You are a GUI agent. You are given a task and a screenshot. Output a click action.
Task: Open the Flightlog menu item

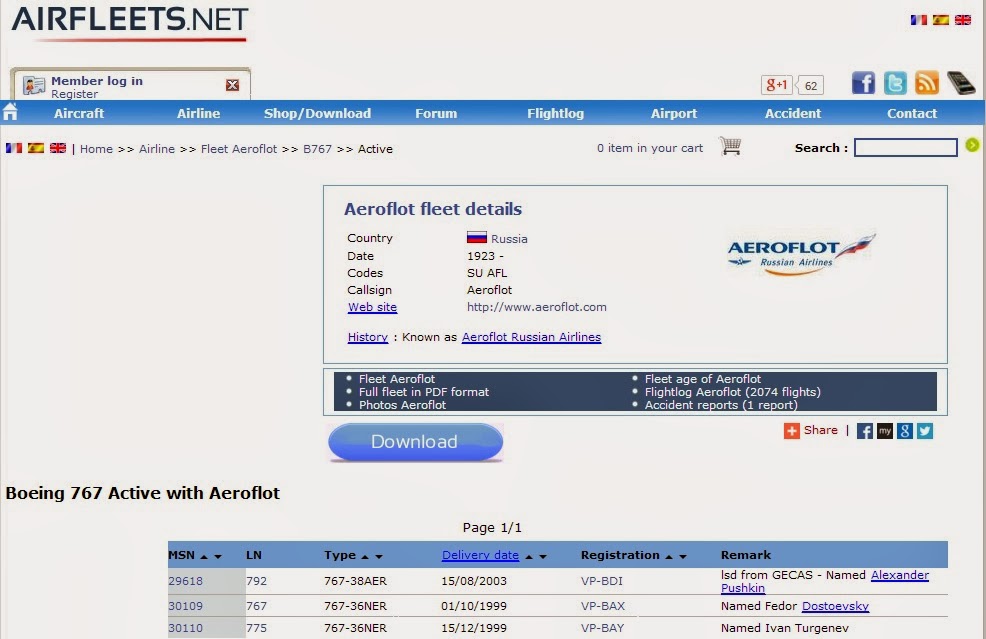pos(555,113)
